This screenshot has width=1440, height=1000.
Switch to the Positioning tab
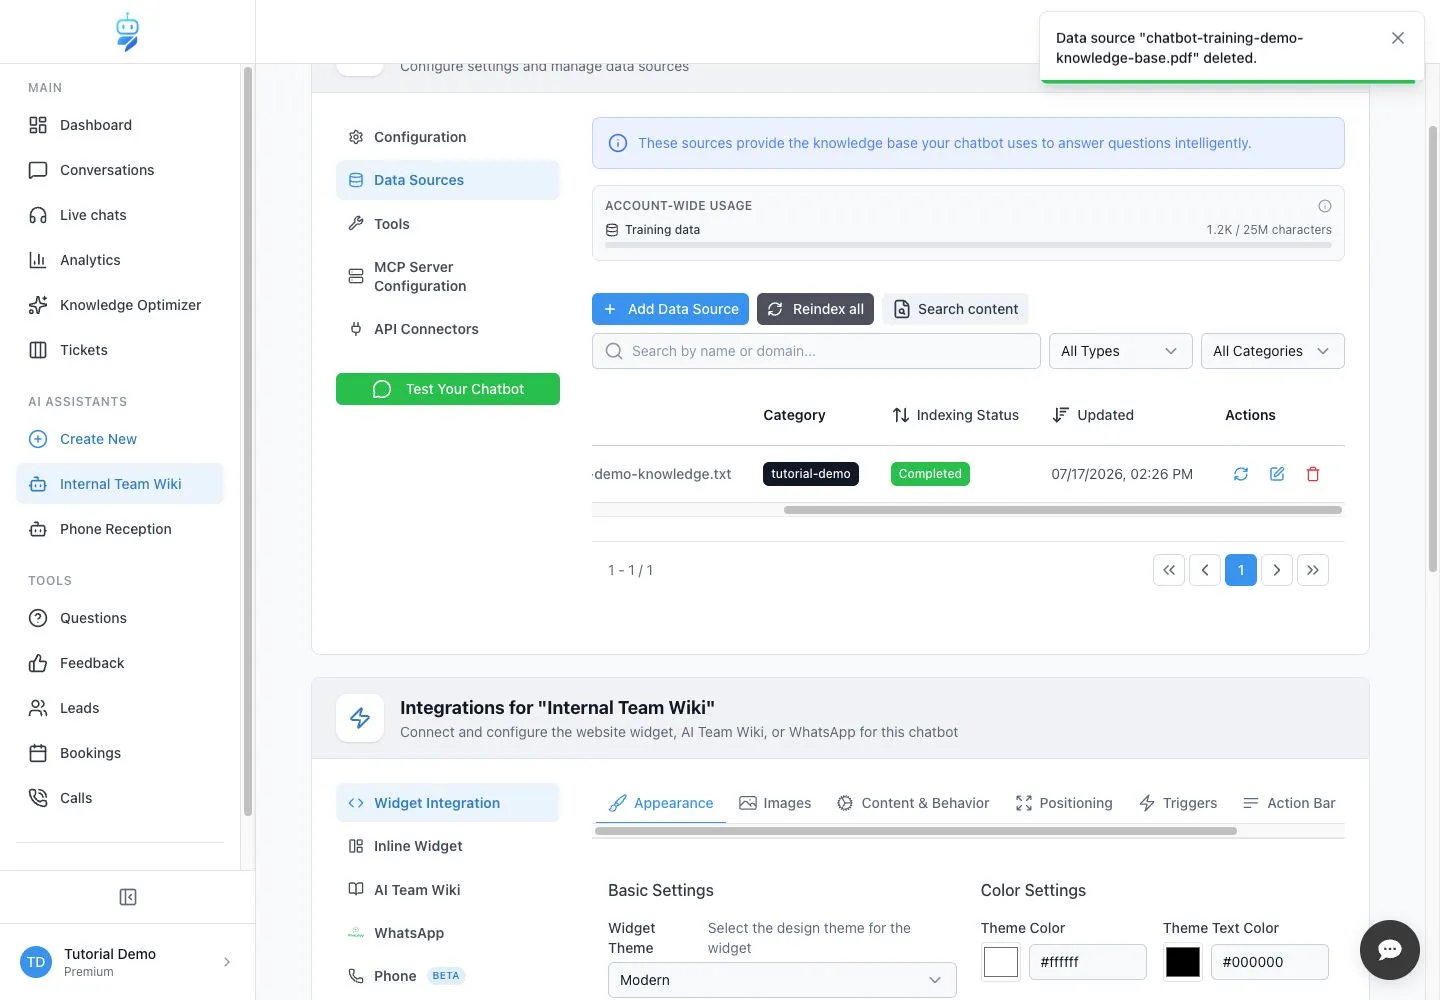click(1064, 803)
